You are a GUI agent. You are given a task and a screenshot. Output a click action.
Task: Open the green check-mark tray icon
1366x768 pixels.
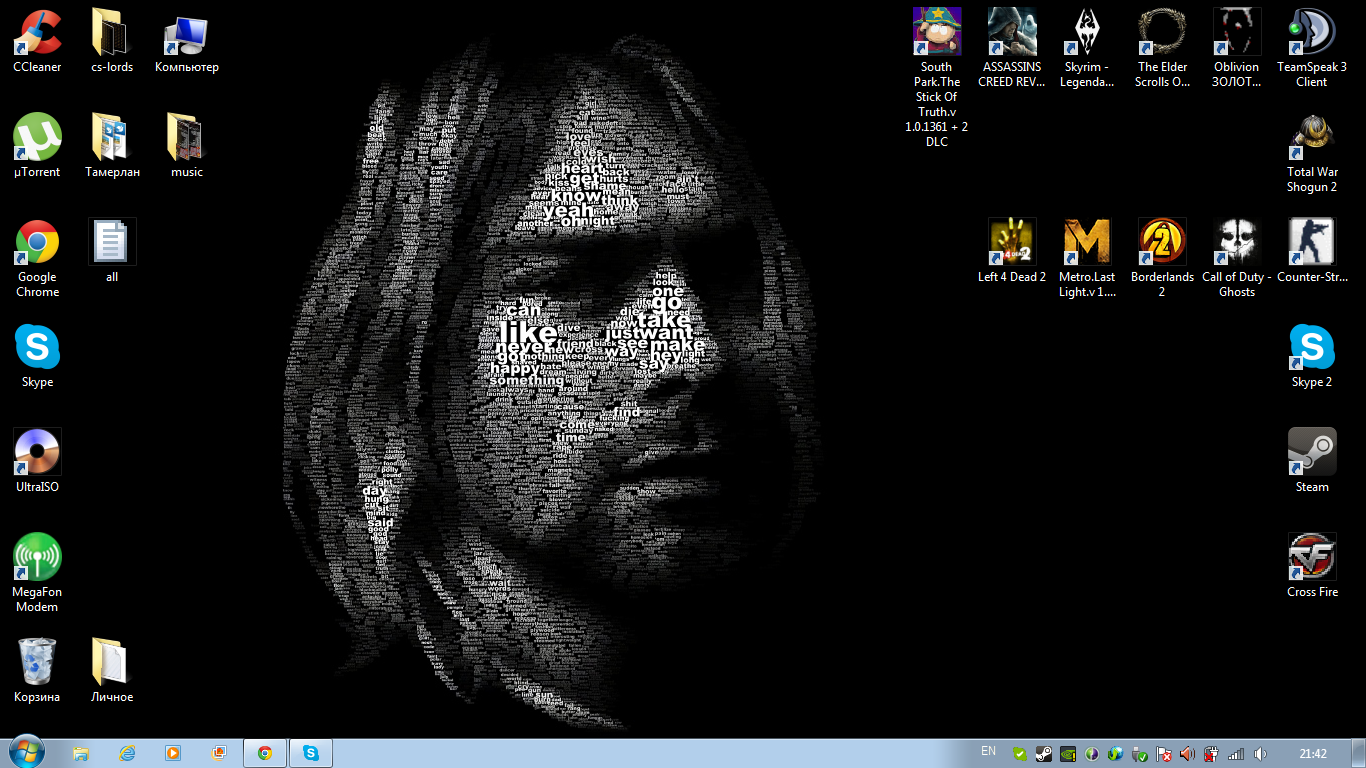(1019, 754)
